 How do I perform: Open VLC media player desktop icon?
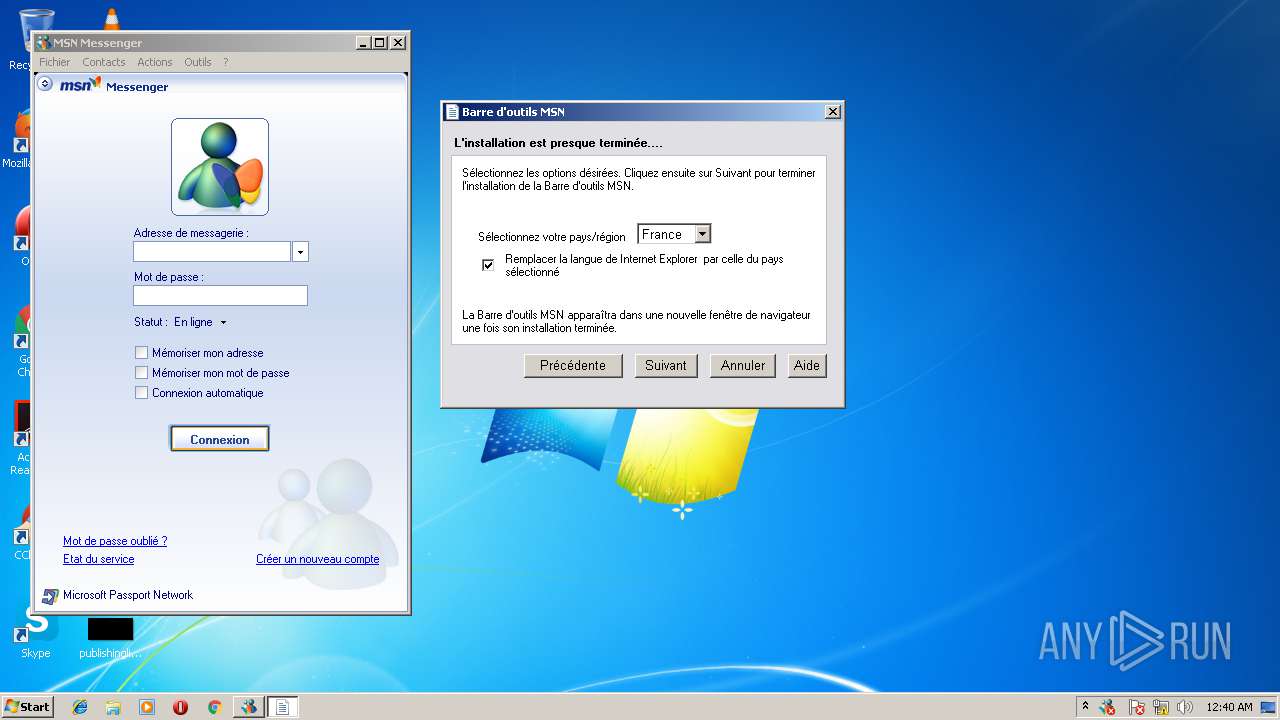coord(111,18)
